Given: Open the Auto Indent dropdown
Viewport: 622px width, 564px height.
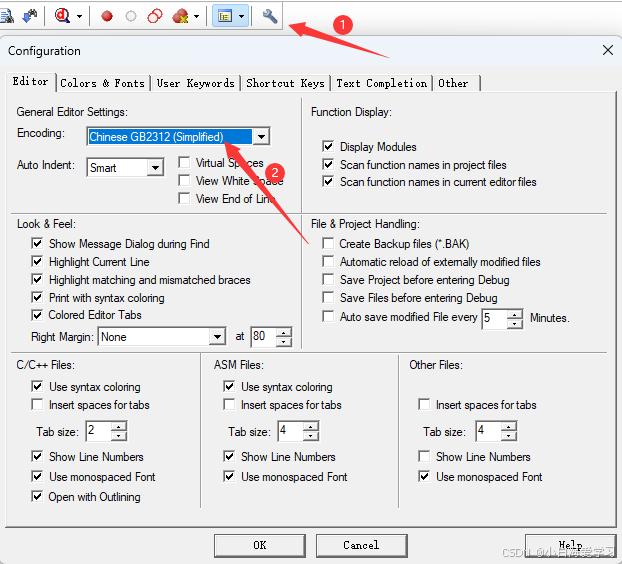Looking at the screenshot, I should pos(155,168).
